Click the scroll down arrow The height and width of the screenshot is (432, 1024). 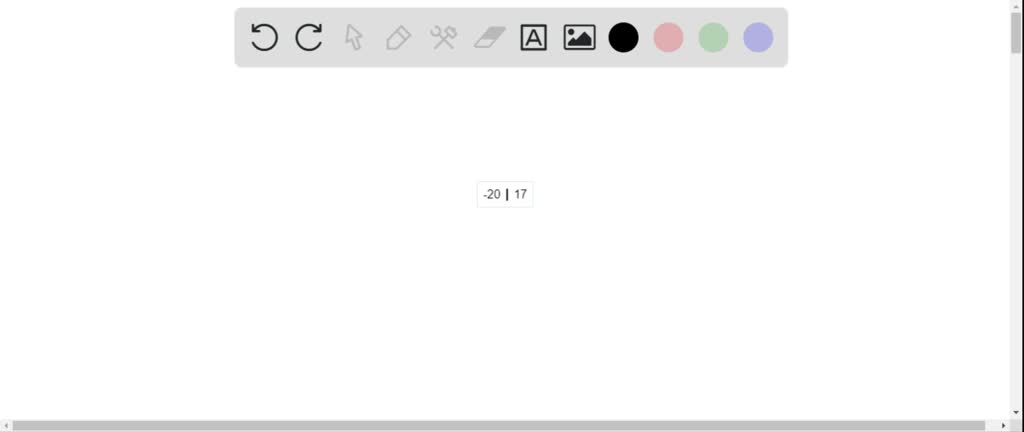pos(1016,412)
